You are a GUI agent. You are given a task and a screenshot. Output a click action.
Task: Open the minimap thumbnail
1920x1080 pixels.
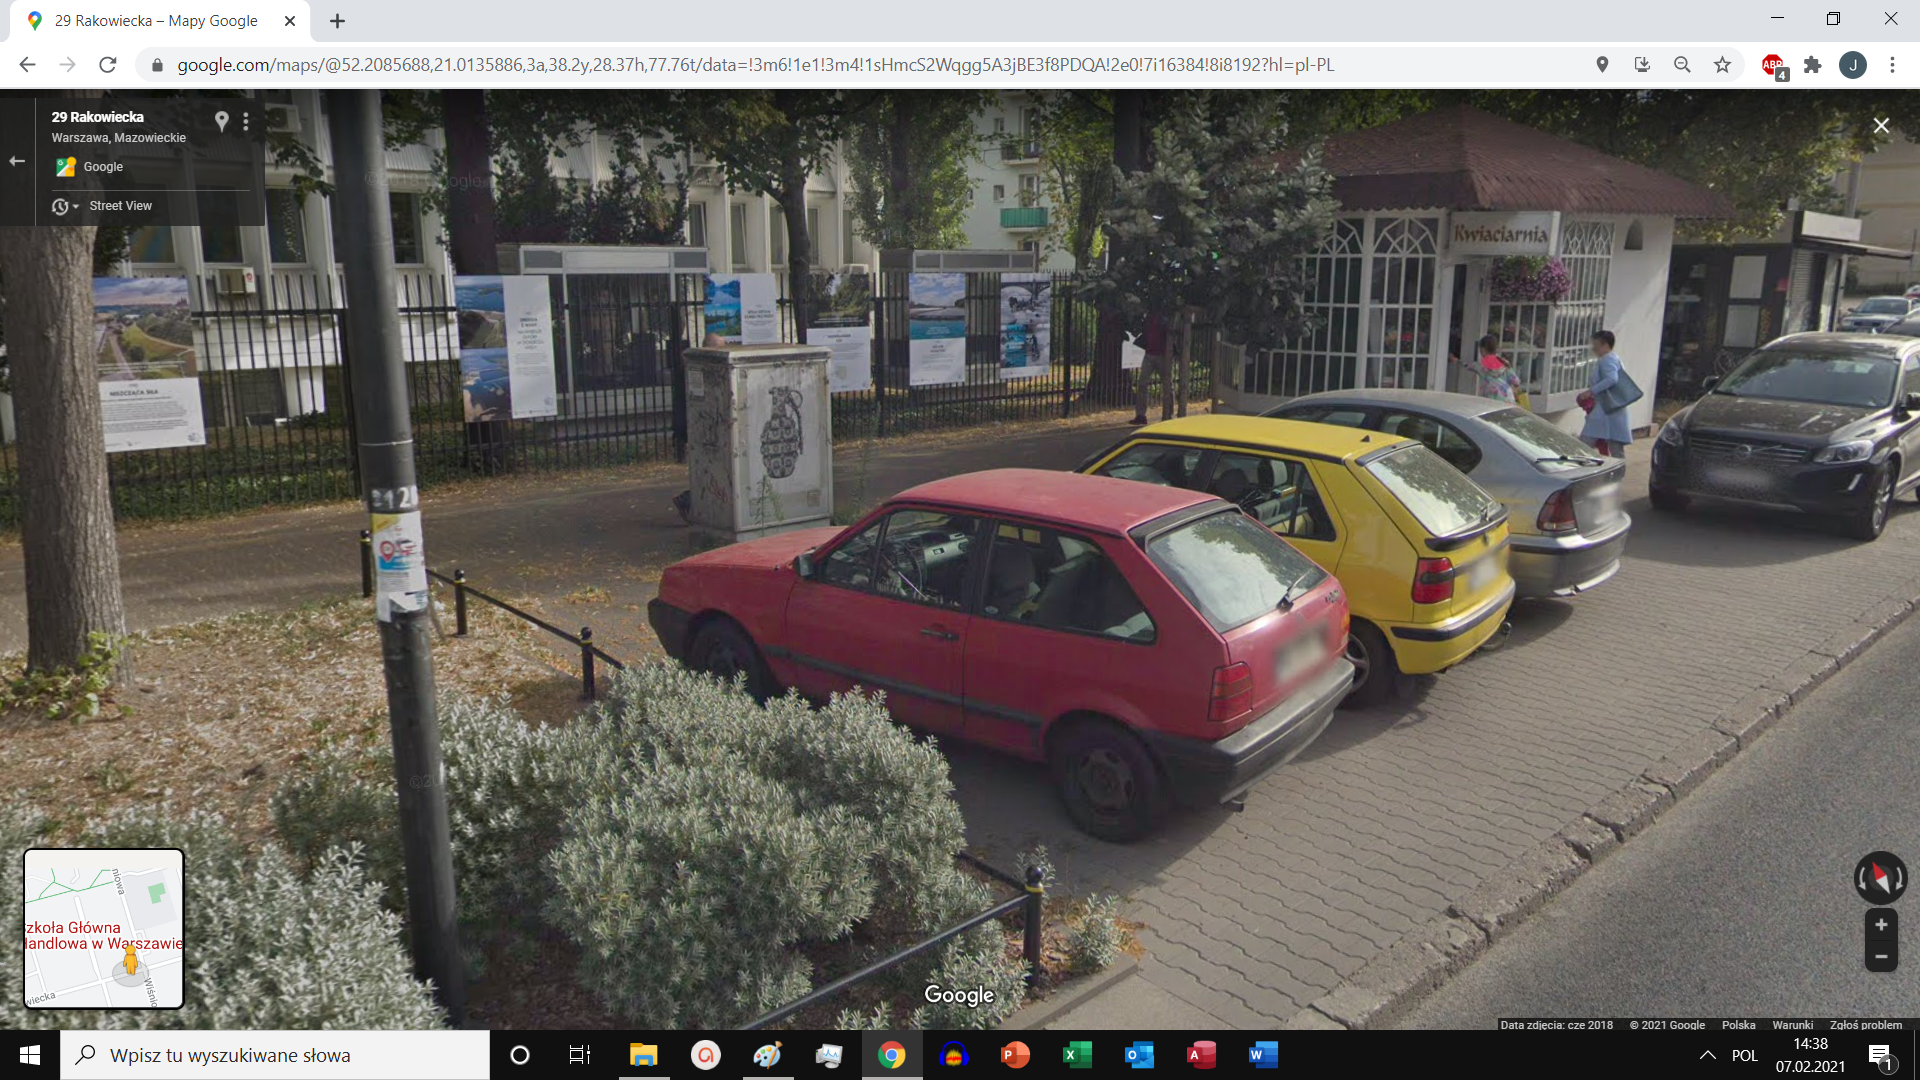(x=104, y=929)
